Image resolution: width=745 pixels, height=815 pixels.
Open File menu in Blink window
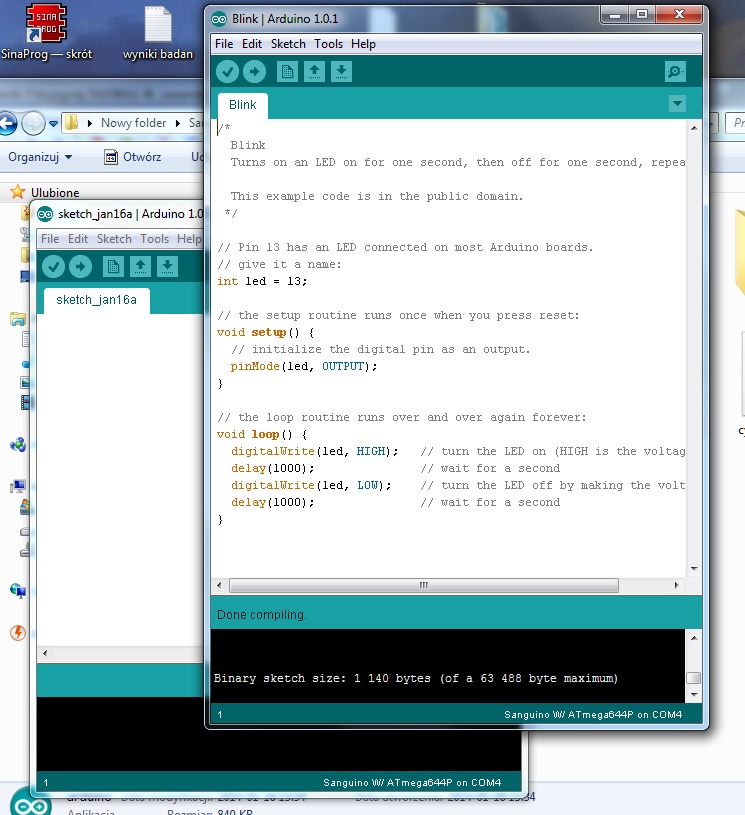224,44
